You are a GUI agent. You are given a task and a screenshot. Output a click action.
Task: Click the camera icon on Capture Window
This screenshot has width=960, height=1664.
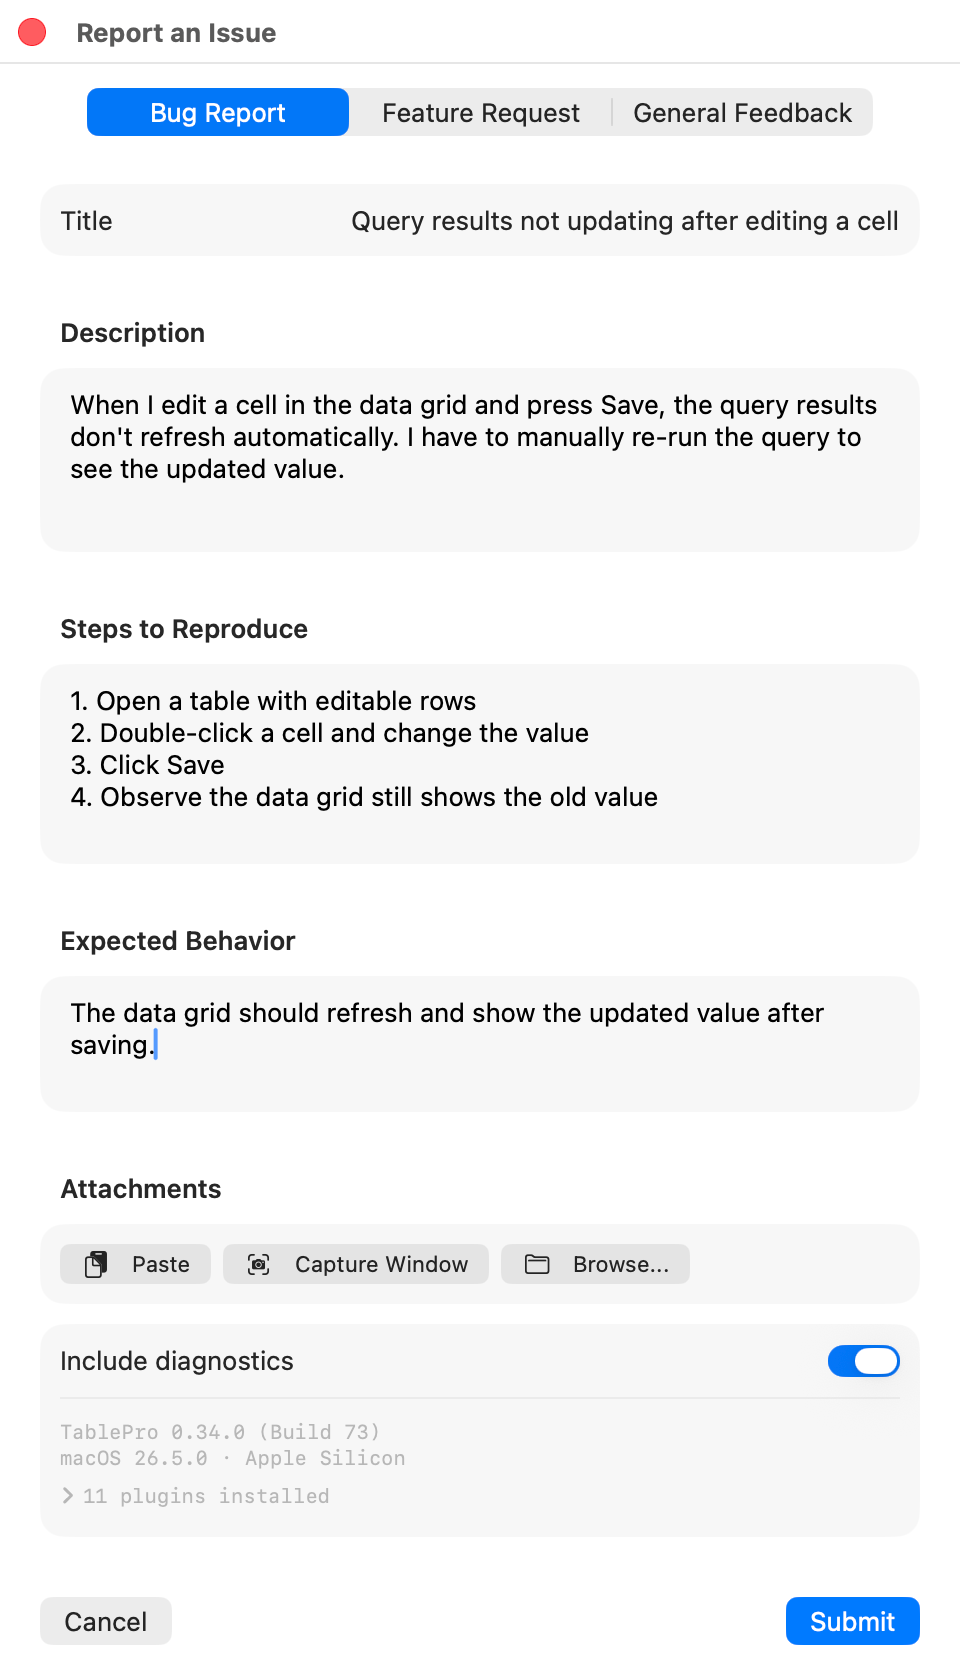pos(257,1264)
